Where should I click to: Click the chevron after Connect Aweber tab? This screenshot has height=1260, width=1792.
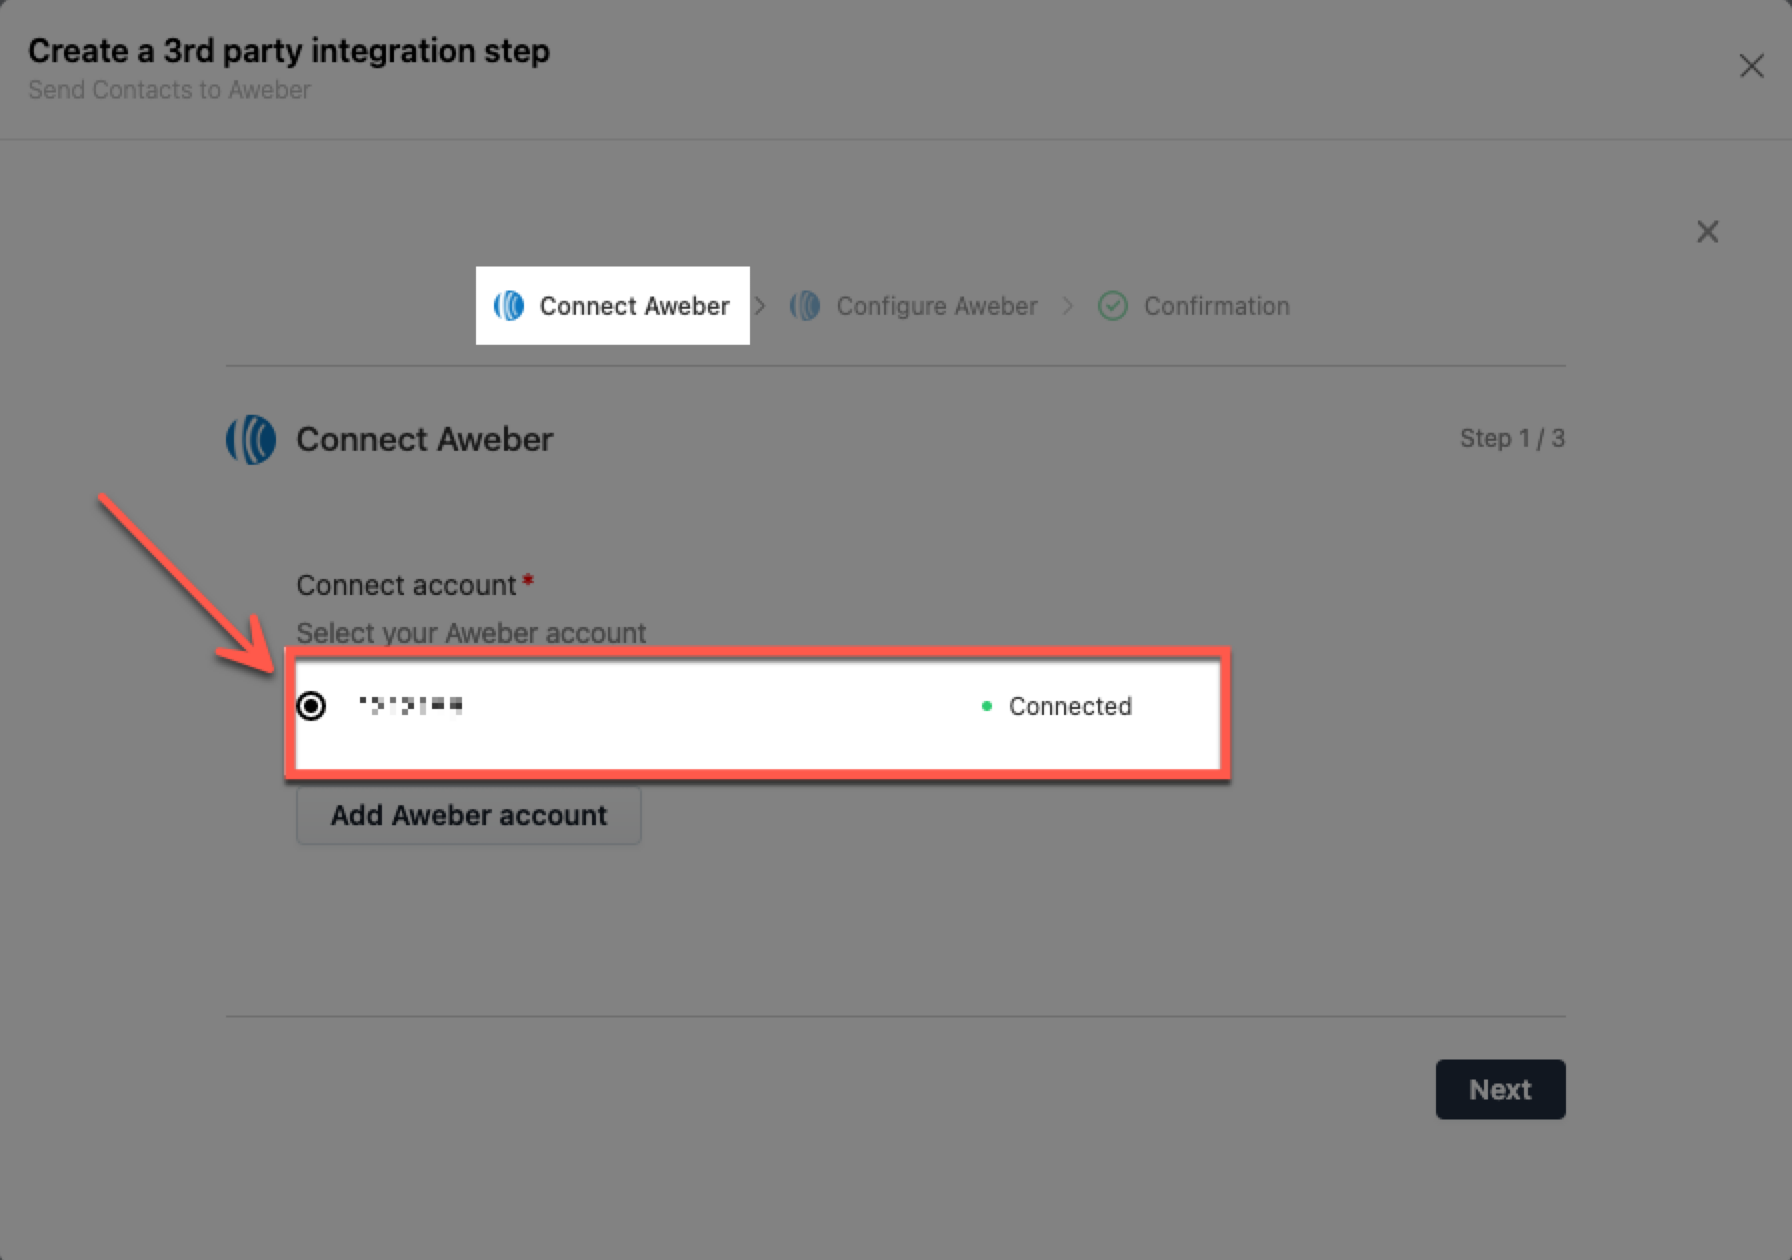click(760, 306)
